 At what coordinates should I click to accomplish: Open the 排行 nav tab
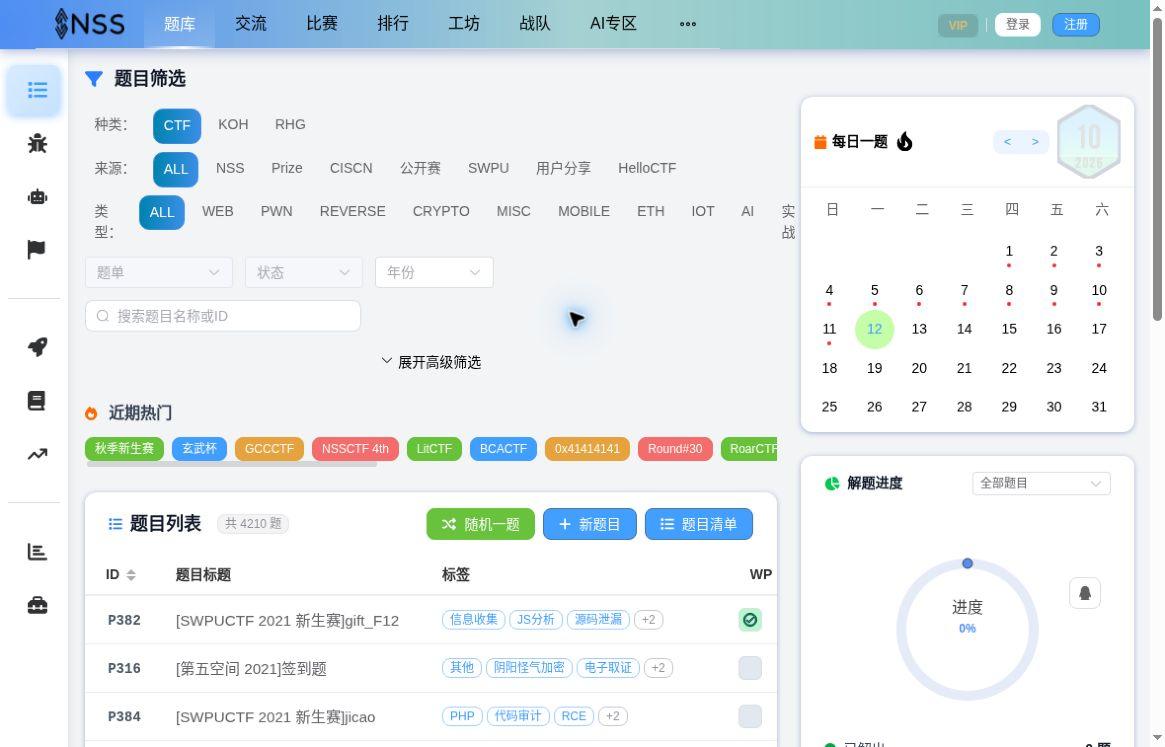[392, 24]
